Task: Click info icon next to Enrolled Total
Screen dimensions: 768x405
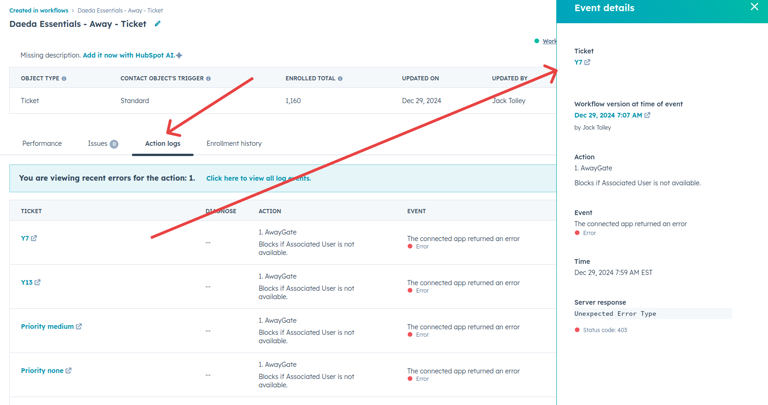Action: (340, 78)
